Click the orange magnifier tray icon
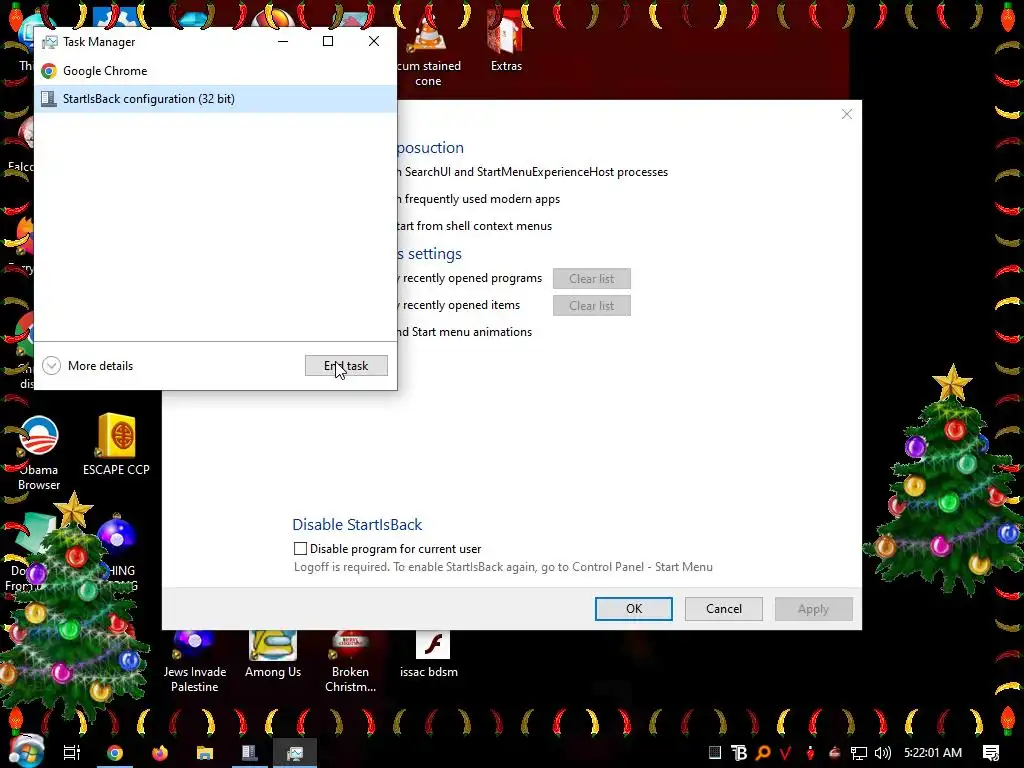Image resolution: width=1024 pixels, height=768 pixels. tap(762, 753)
